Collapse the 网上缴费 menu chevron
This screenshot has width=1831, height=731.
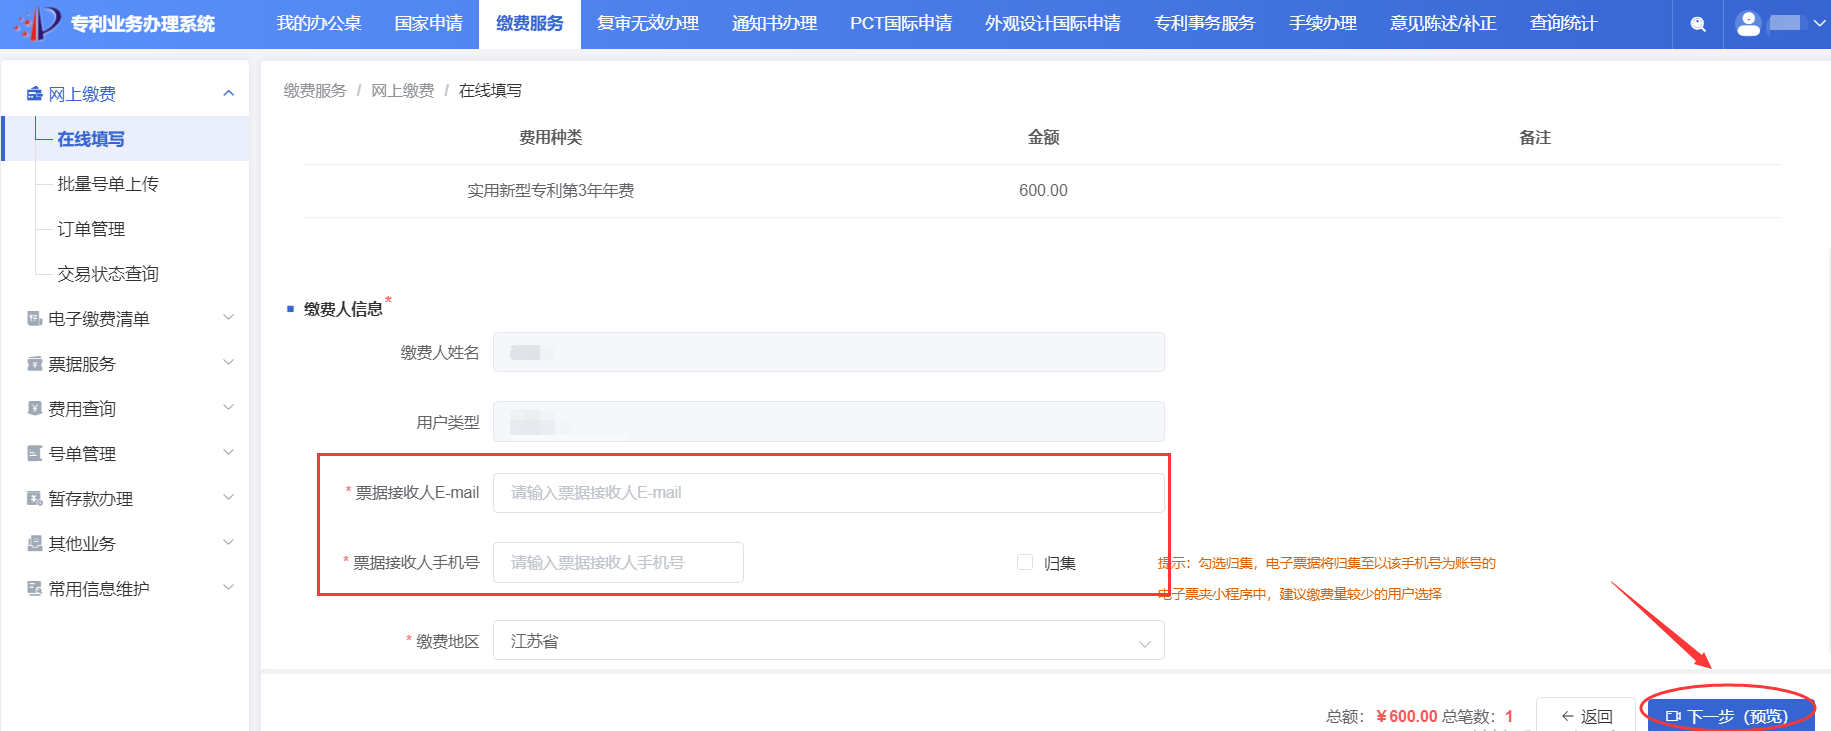[x=228, y=93]
